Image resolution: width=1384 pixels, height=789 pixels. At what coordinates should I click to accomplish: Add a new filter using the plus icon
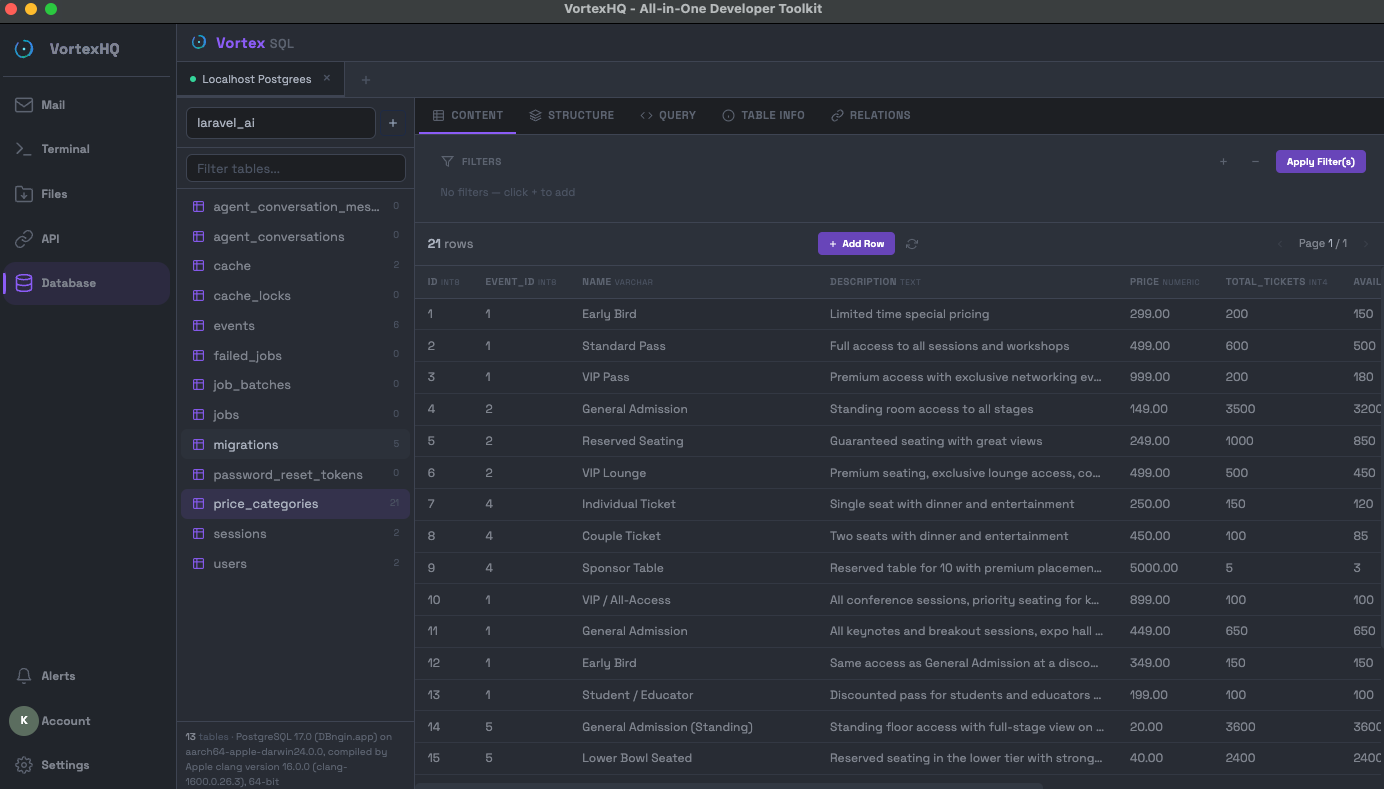[x=1223, y=161]
